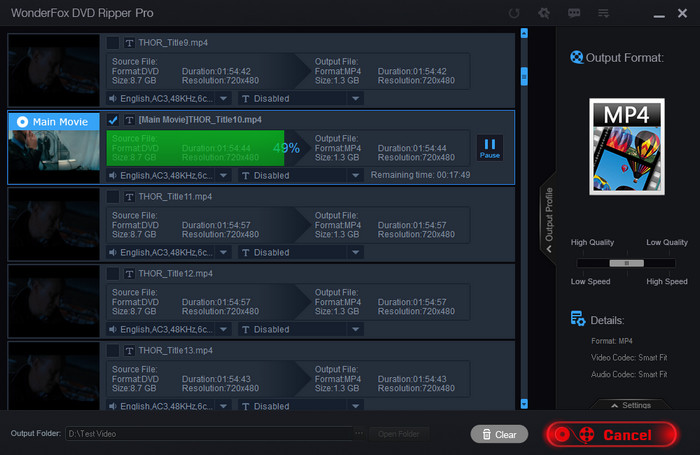Check the THOR_Title12.mp4 checkbox
The width and height of the screenshot is (700, 455).
[112, 274]
